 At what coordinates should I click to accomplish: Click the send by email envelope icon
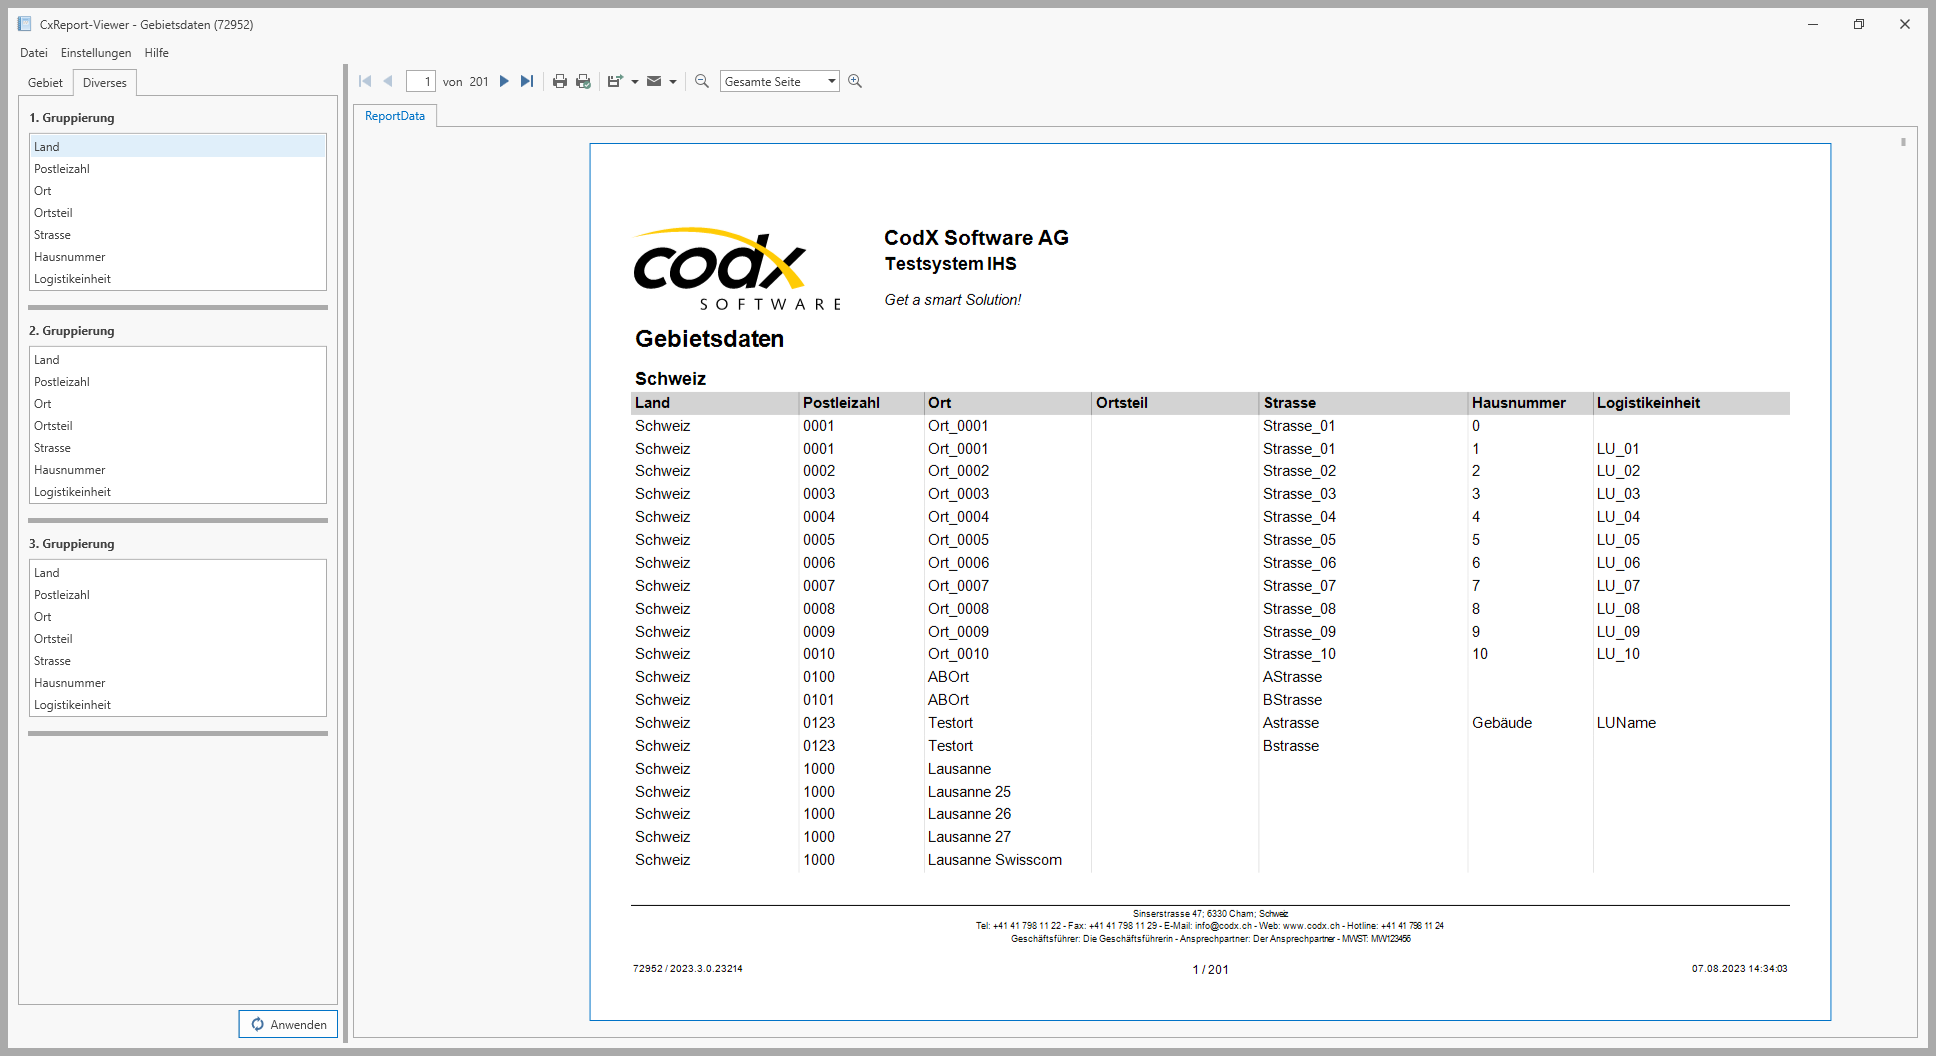pyautogui.click(x=654, y=81)
